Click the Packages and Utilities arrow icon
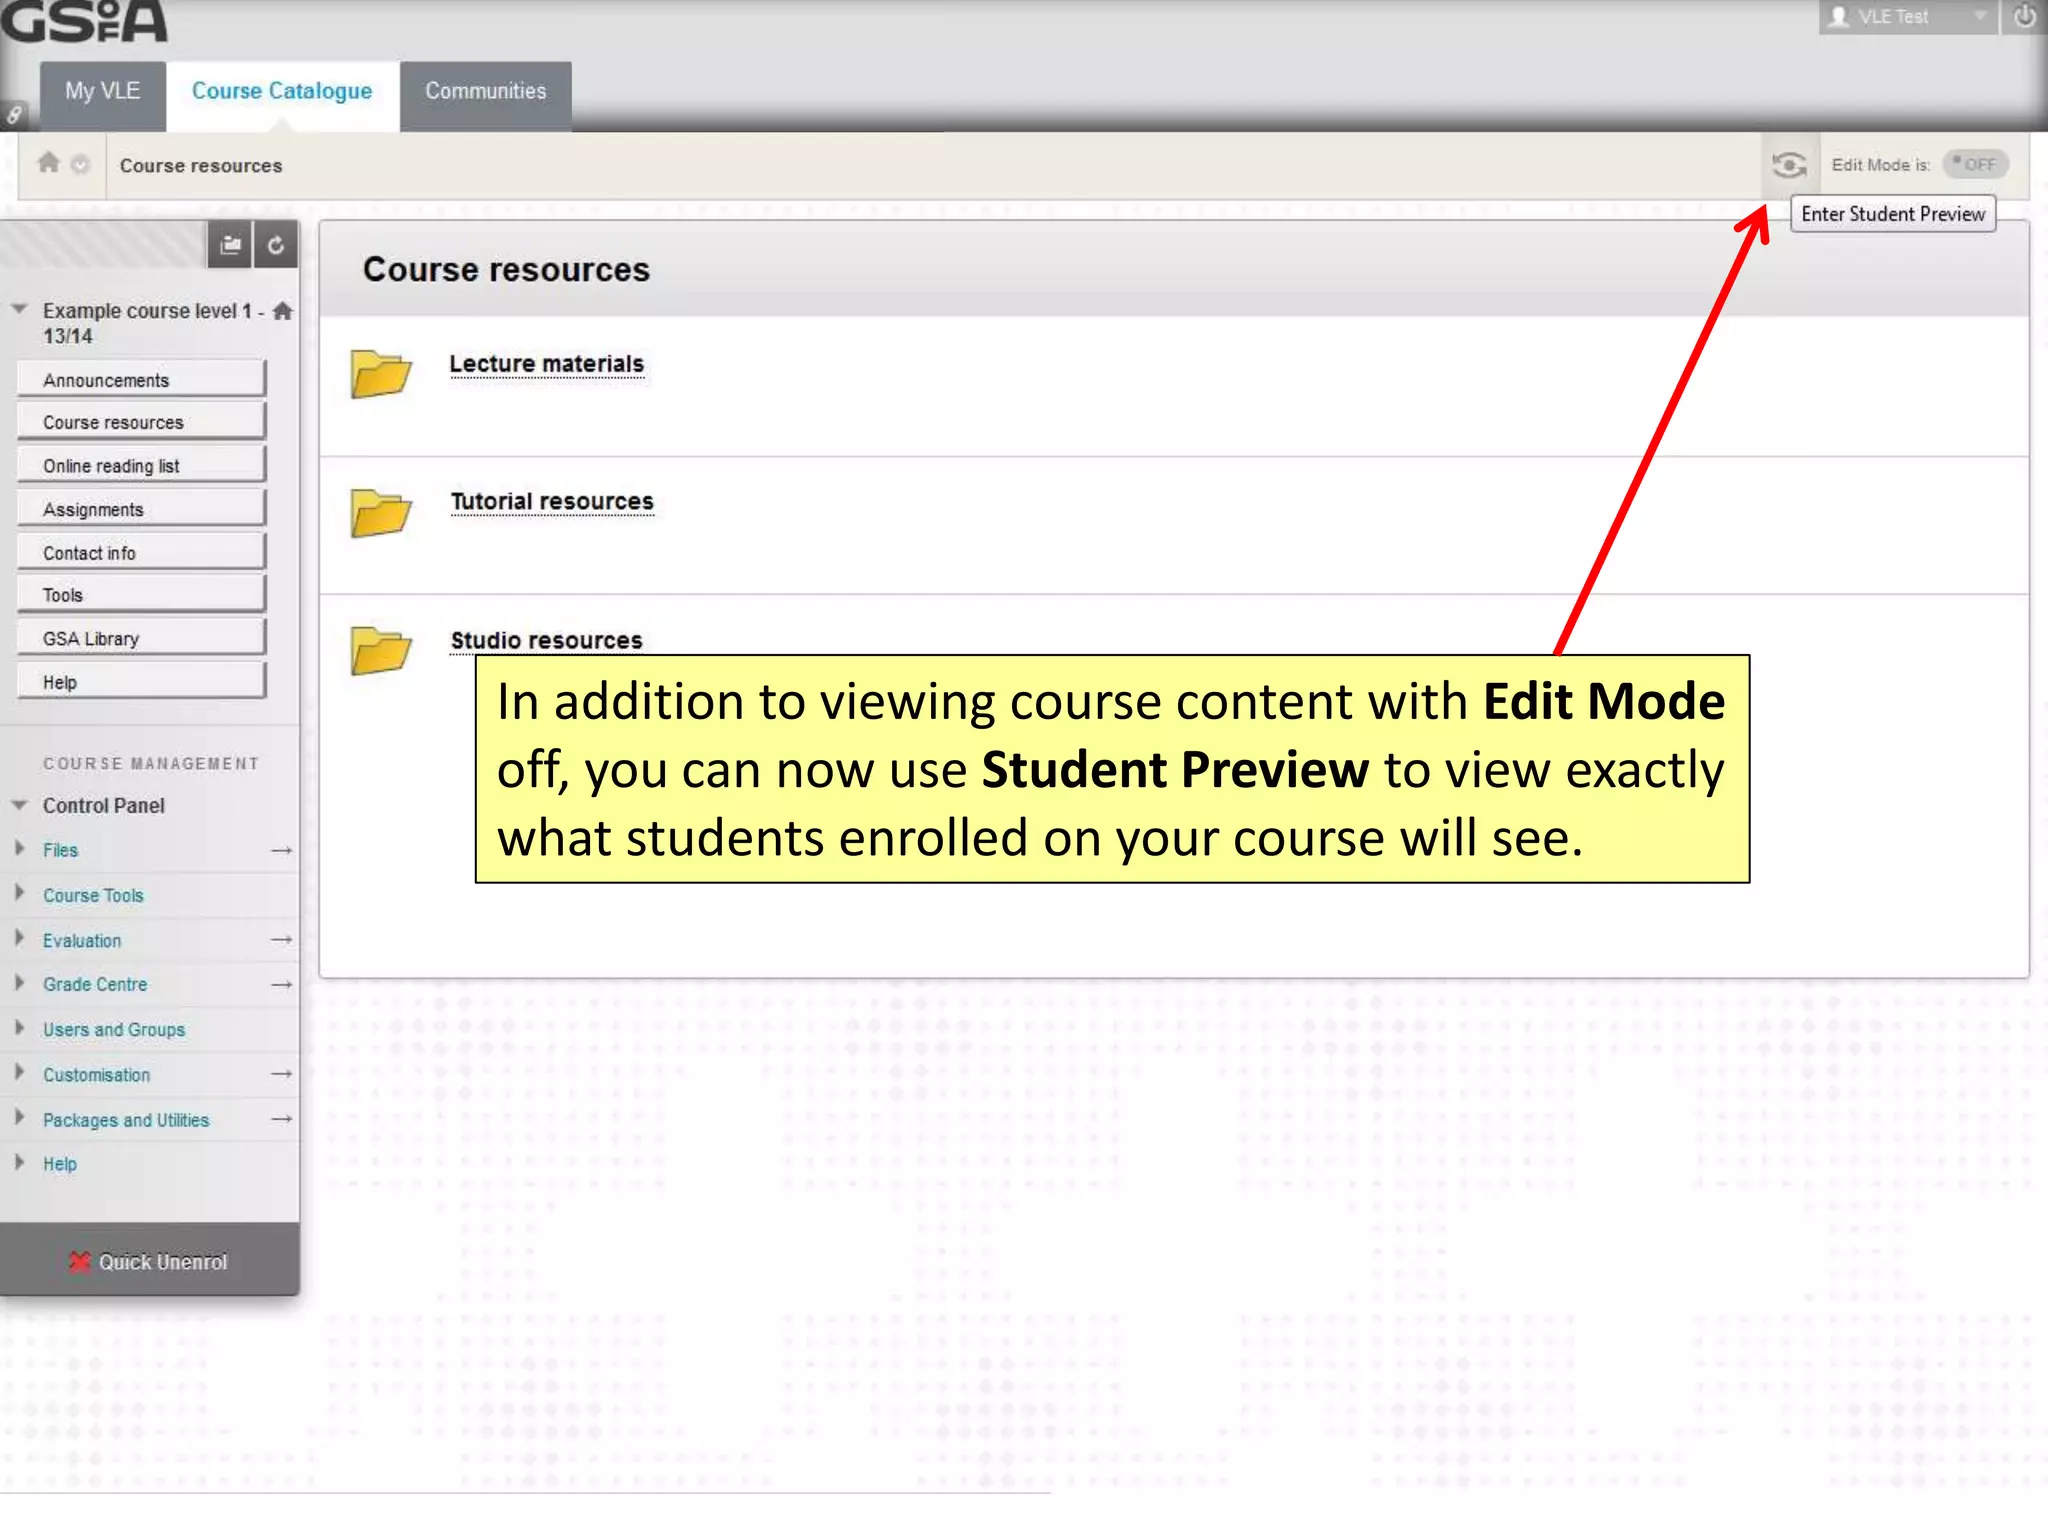The height and width of the screenshot is (1536, 2048). (x=281, y=1119)
